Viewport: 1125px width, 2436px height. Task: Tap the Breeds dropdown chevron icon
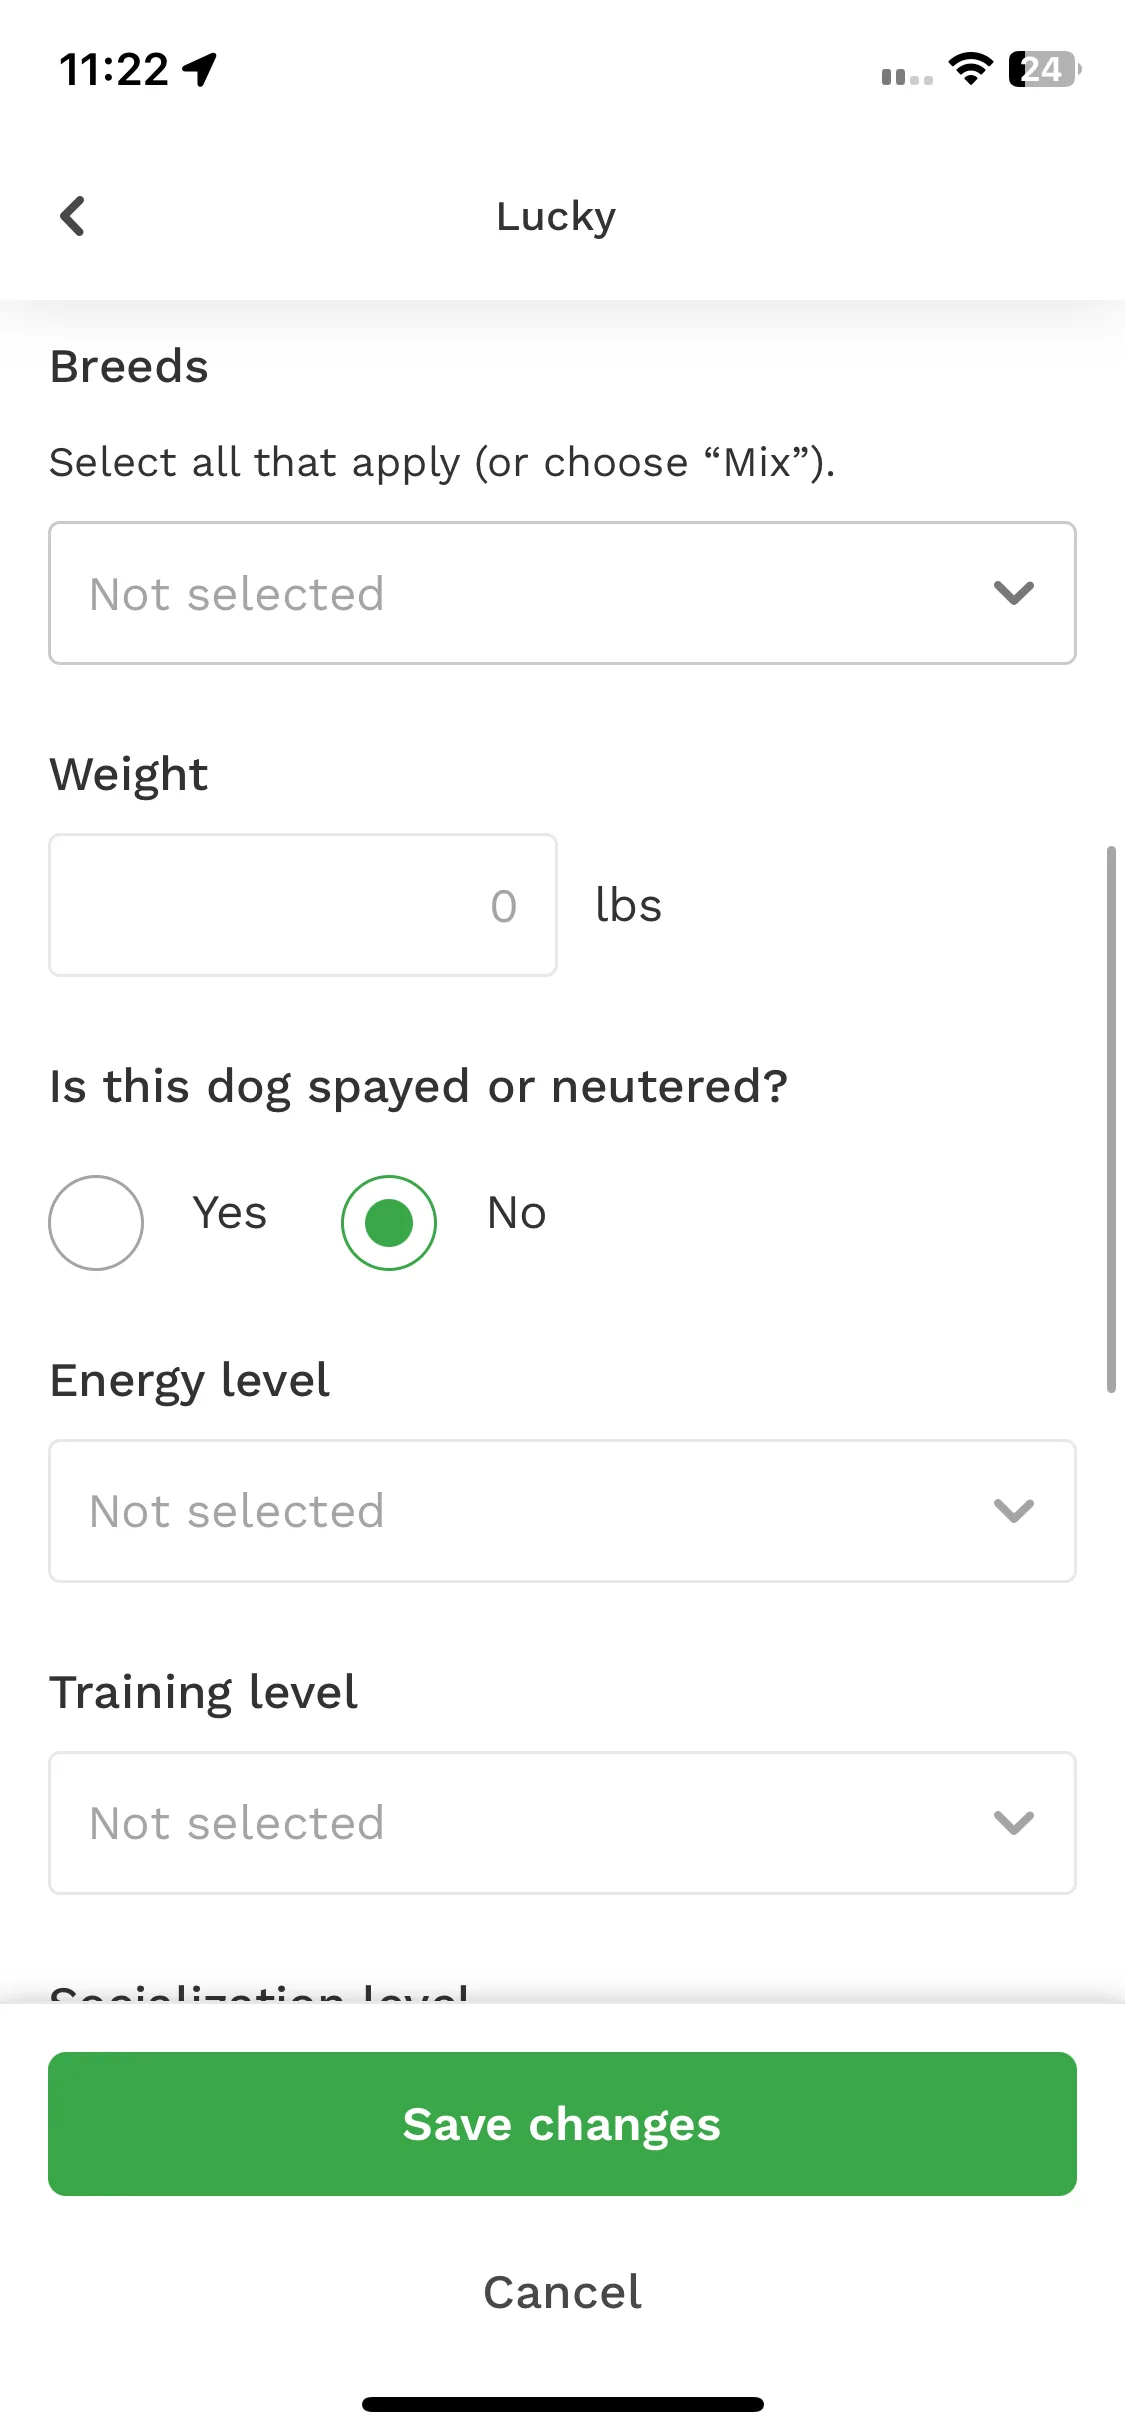coord(1014,593)
